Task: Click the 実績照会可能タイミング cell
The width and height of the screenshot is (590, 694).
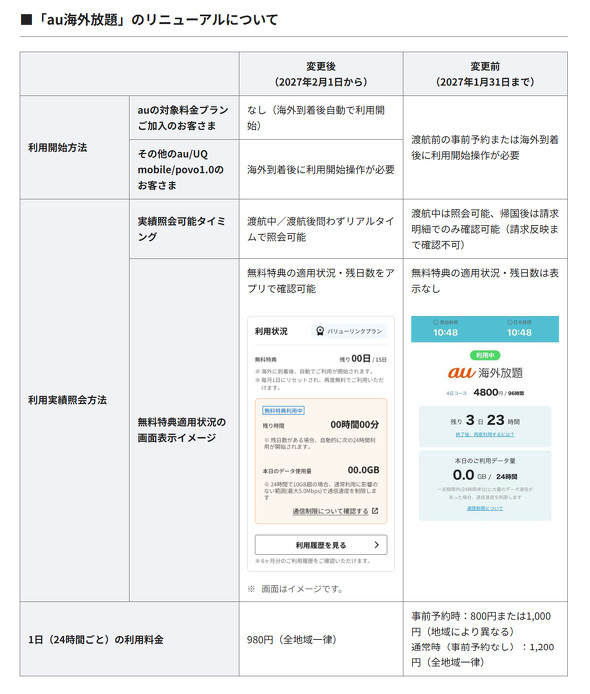Action: pos(184,229)
